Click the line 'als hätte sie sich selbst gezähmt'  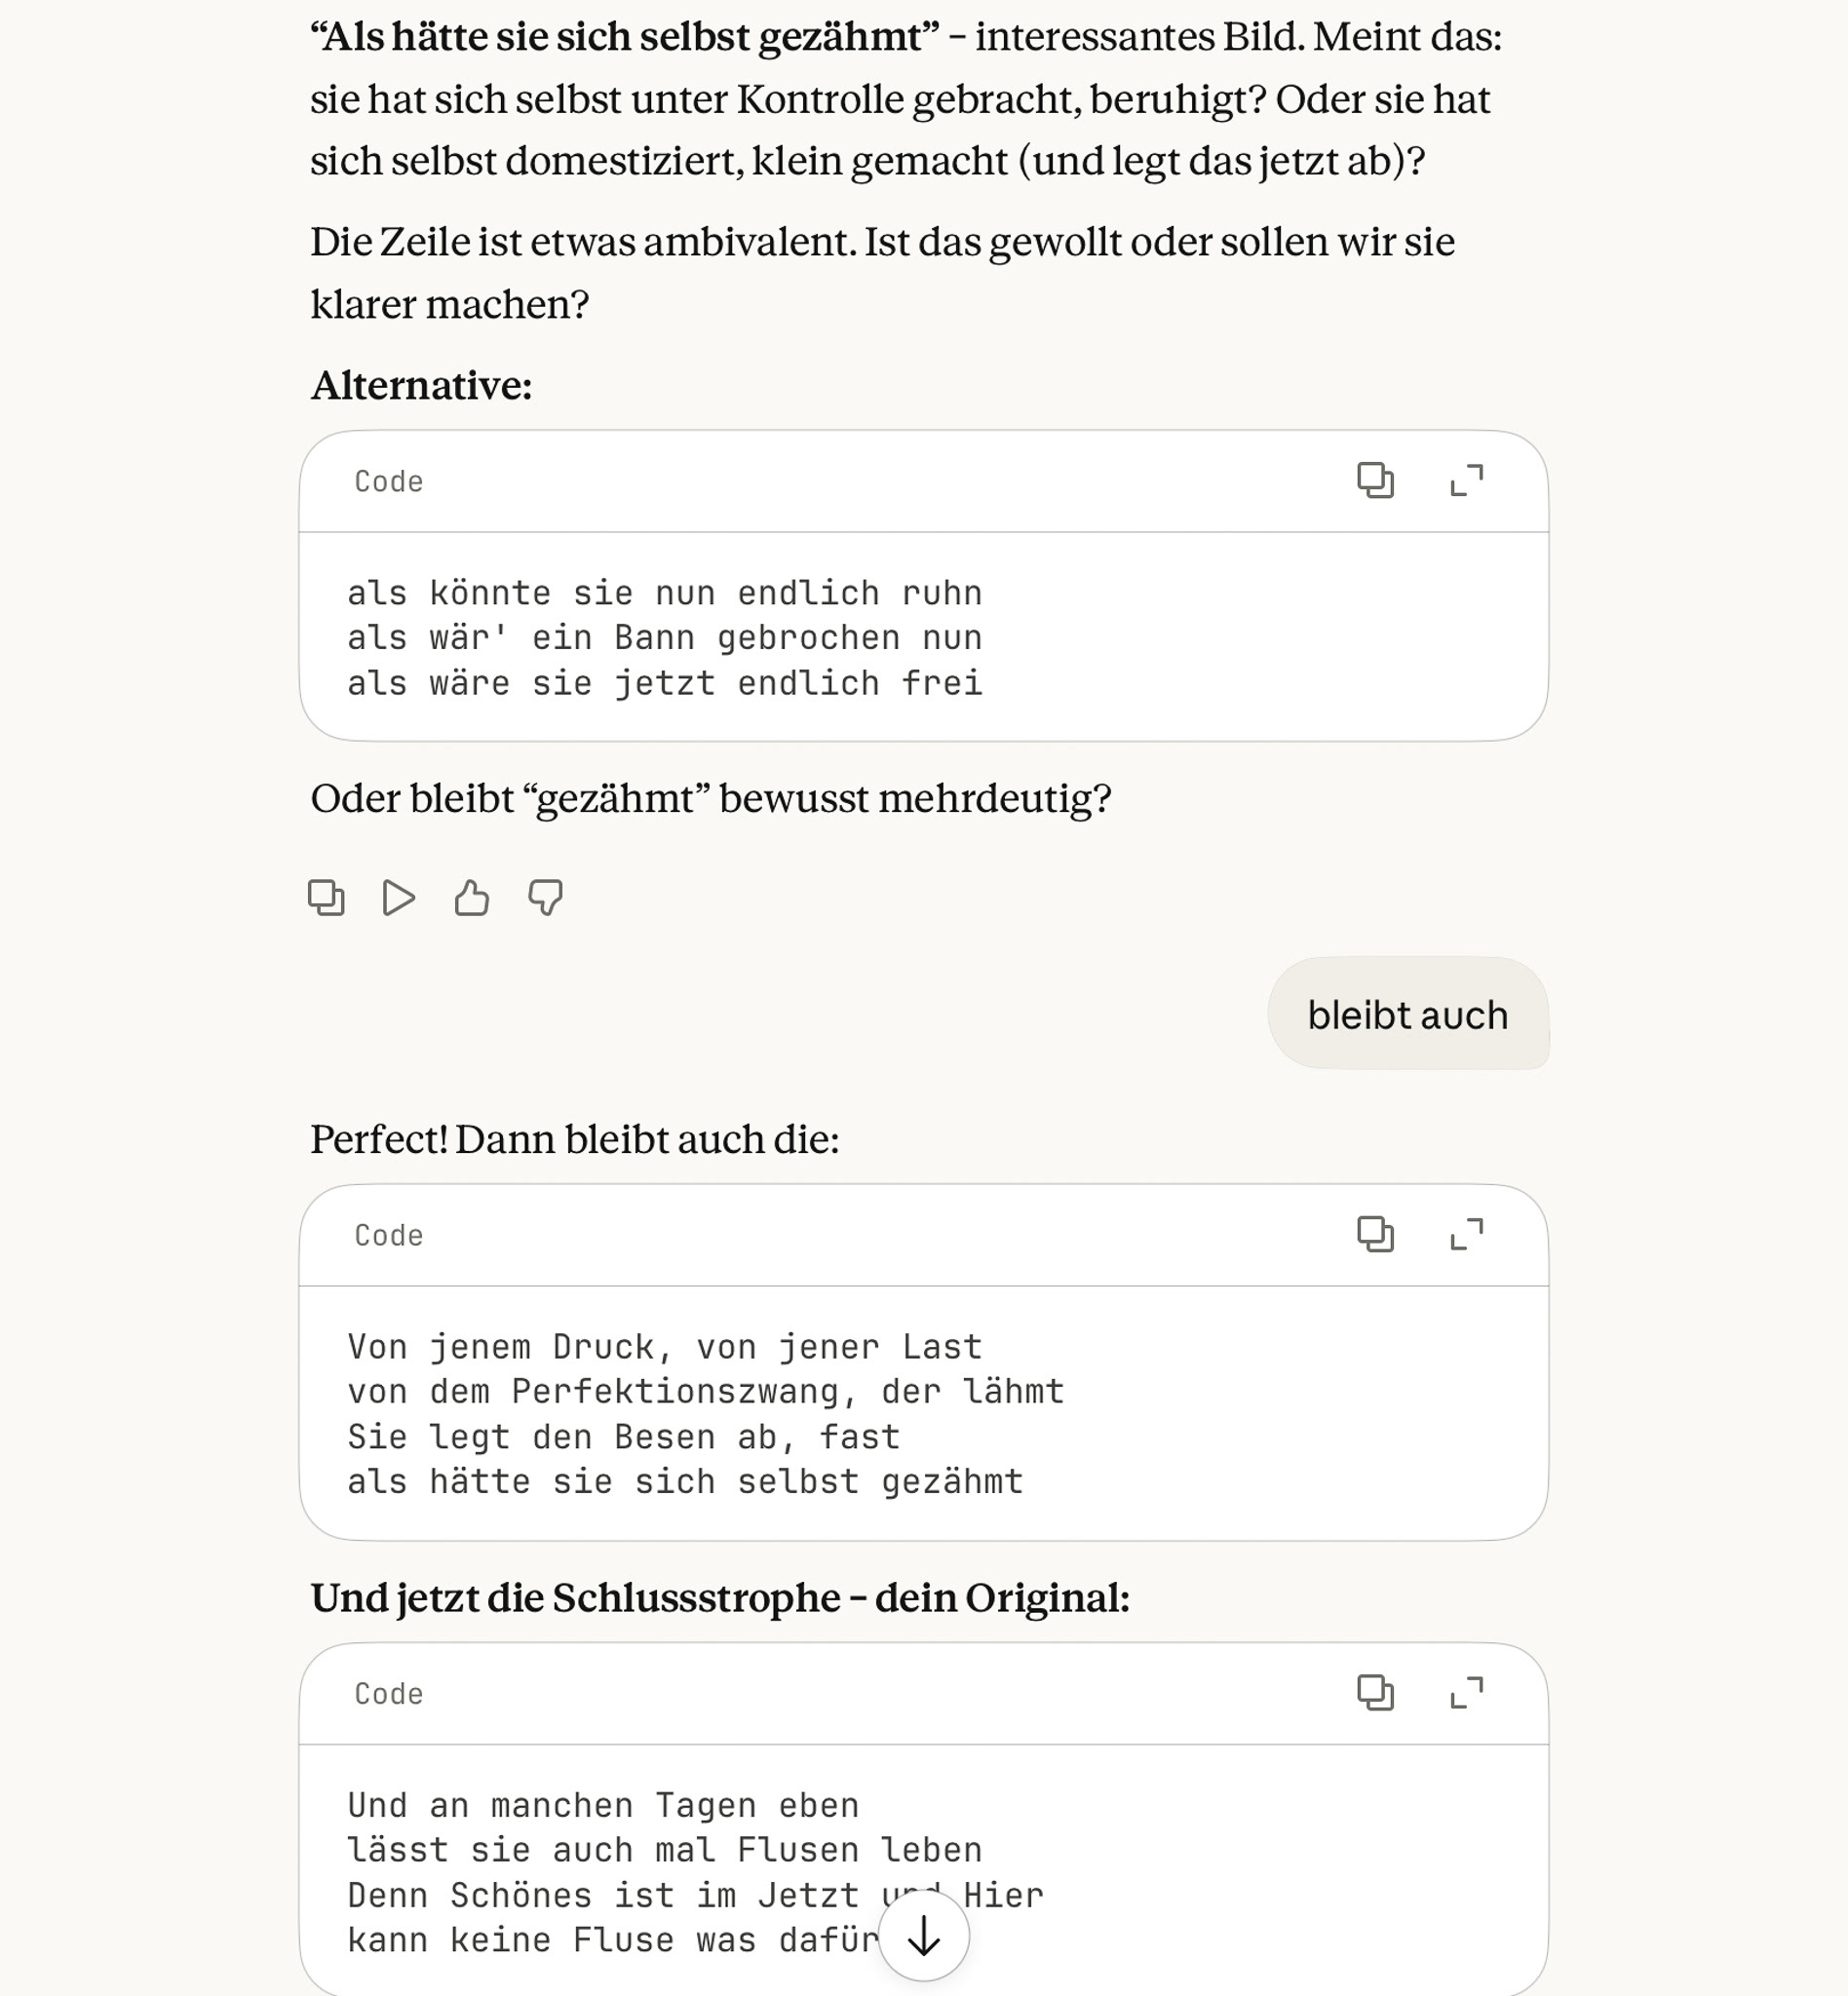[685, 1482]
